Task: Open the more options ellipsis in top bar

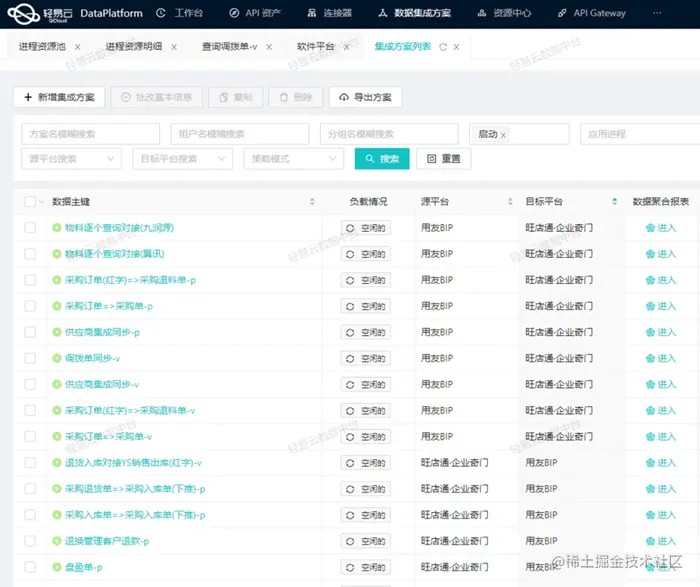Action: (657, 13)
